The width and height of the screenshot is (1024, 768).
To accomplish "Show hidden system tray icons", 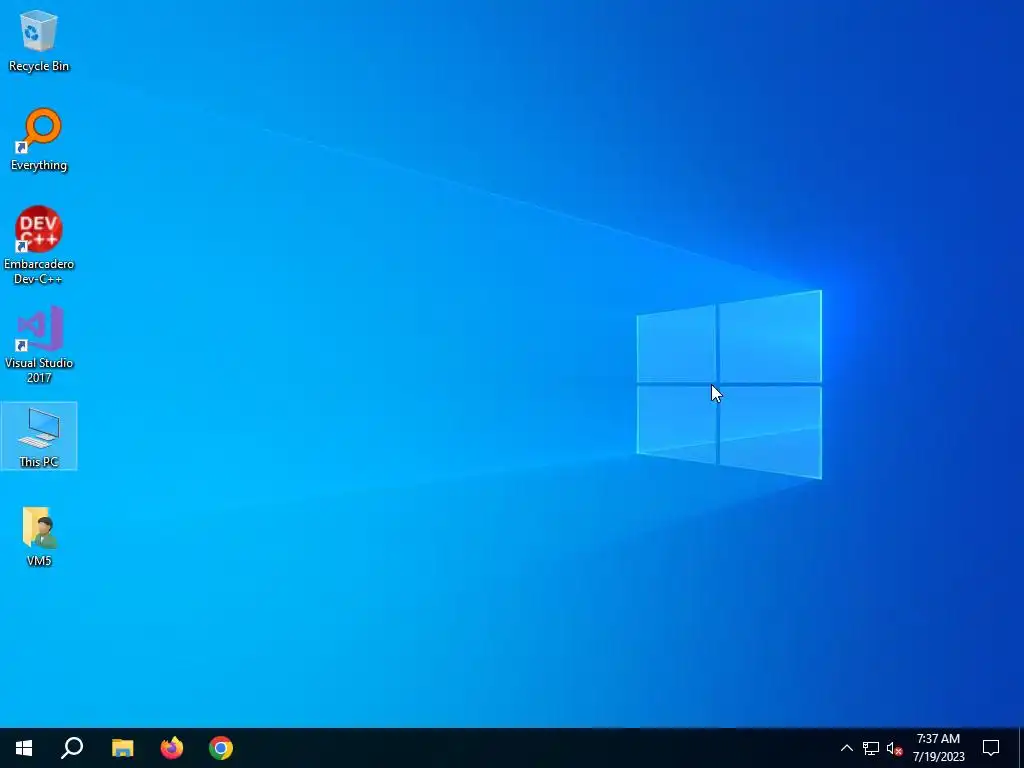I will (x=846, y=748).
